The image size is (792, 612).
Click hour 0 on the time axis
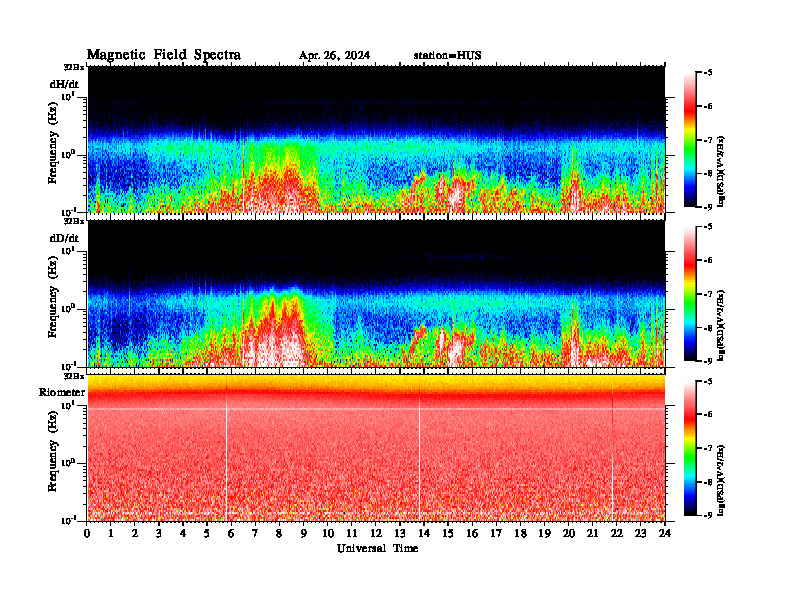coord(87,533)
